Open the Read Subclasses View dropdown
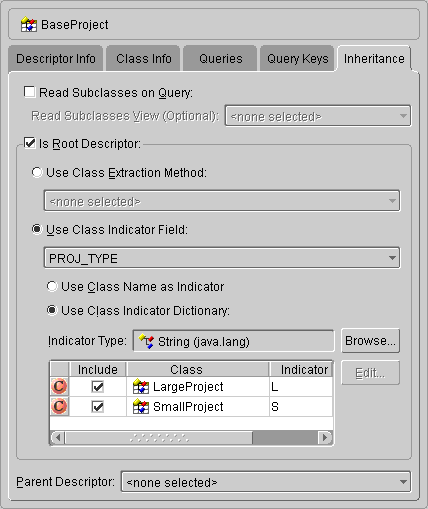The width and height of the screenshot is (428, 509). (x=318, y=116)
